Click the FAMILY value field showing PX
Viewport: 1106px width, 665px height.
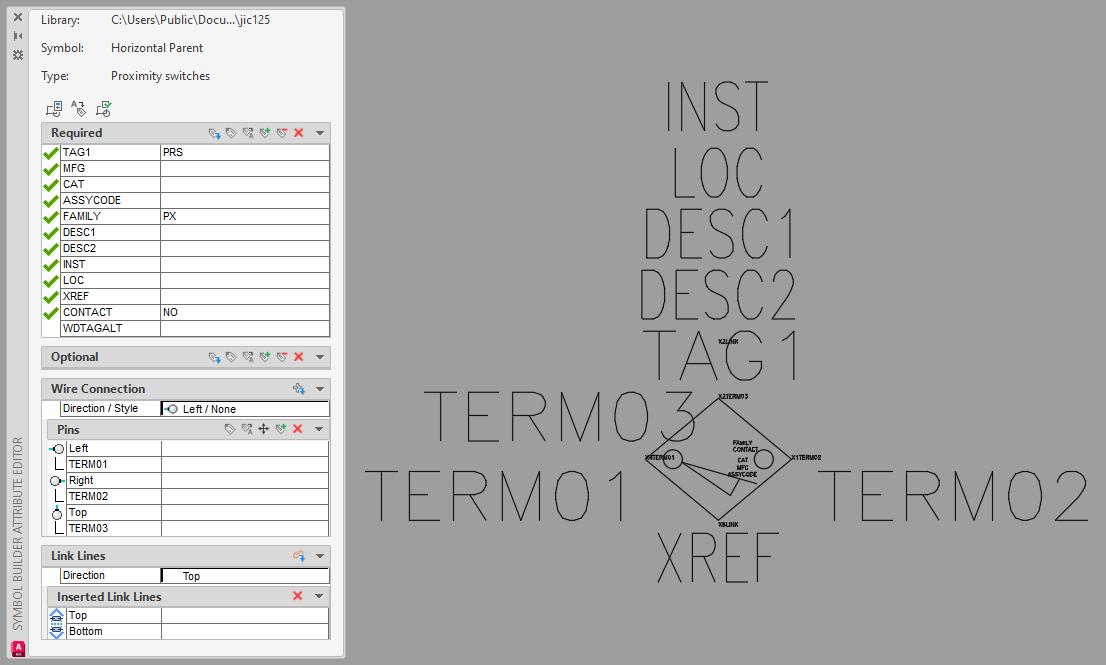click(x=244, y=217)
